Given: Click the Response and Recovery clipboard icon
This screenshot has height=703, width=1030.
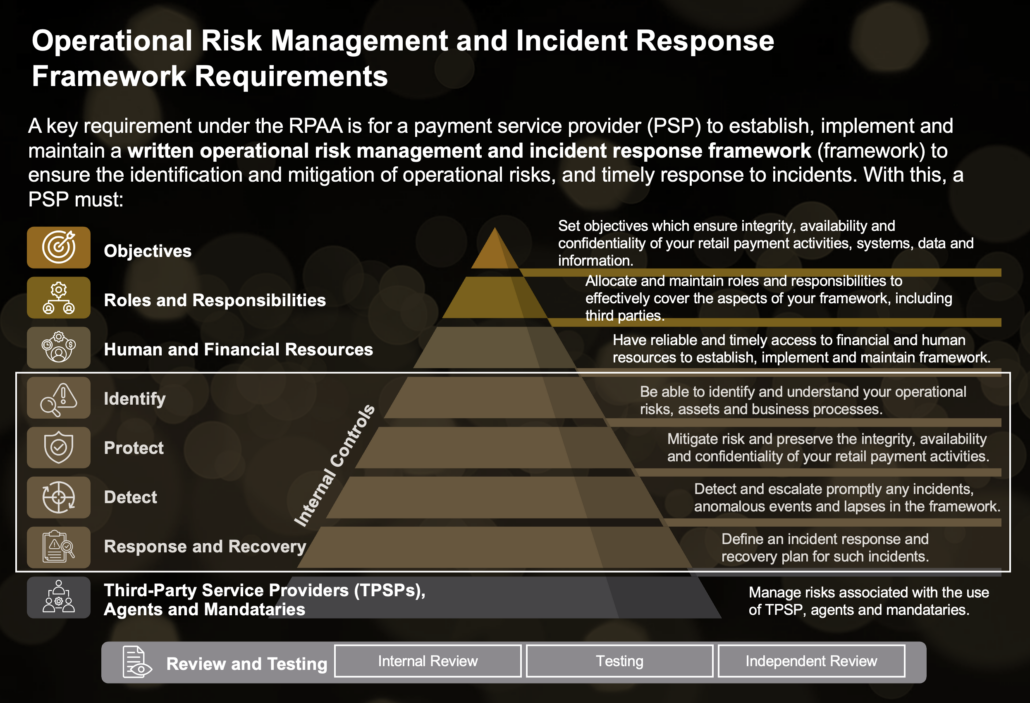Looking at the screenshot, I should pos(58,547).
